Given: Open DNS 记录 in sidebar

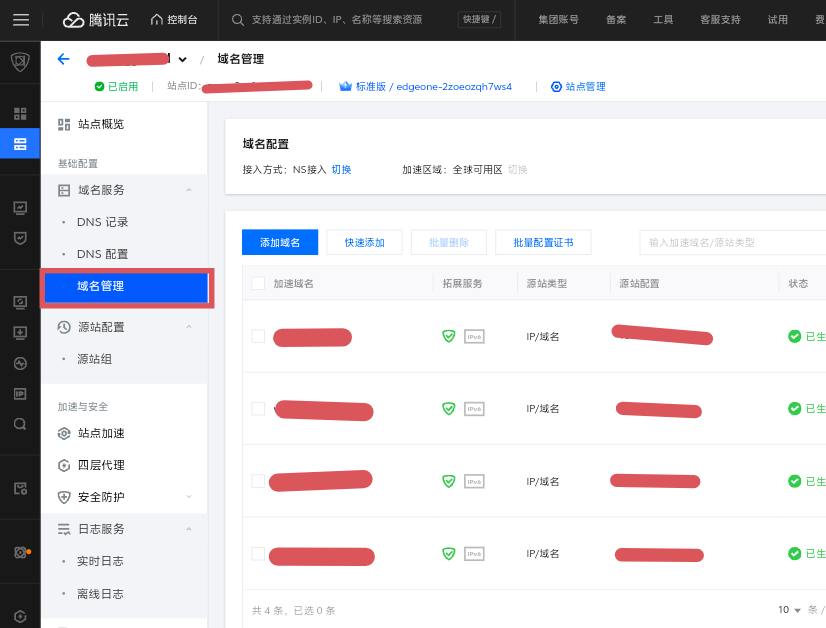Looking at the screenshot, I should tap(102, 222).
